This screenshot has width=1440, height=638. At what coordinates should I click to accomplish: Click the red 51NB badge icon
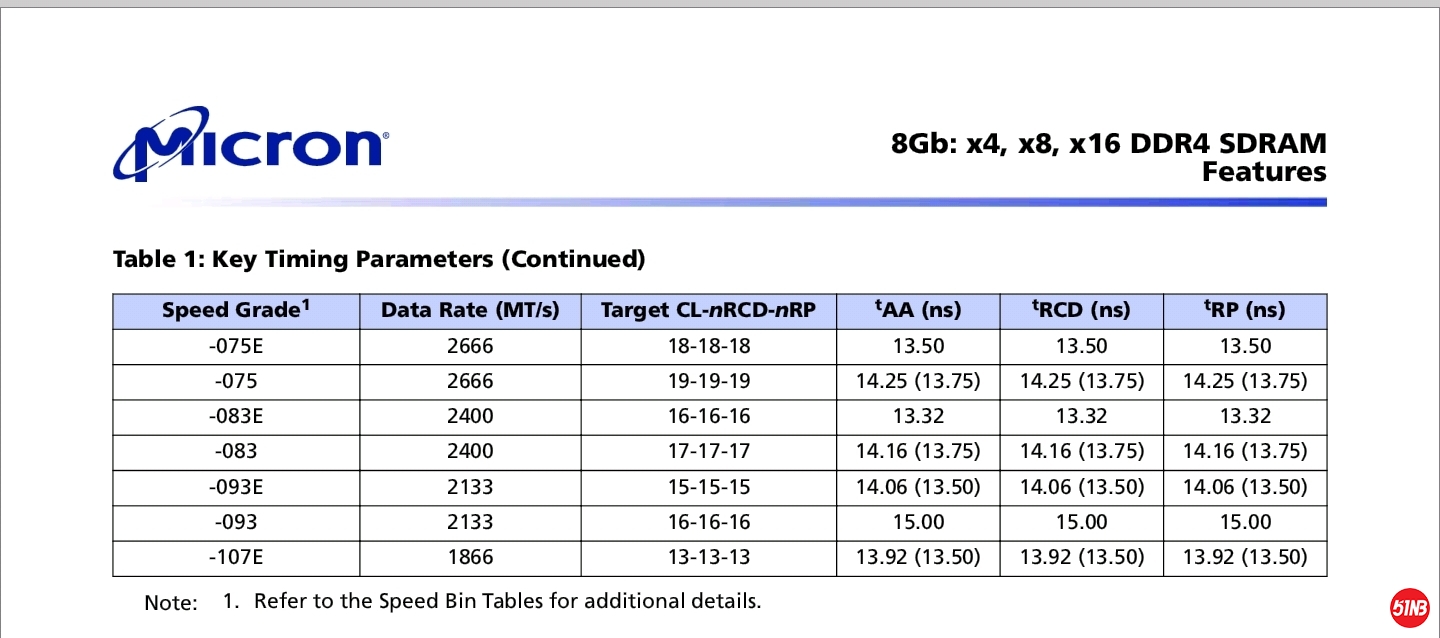pyautogui.click(x=1410, y=607)
